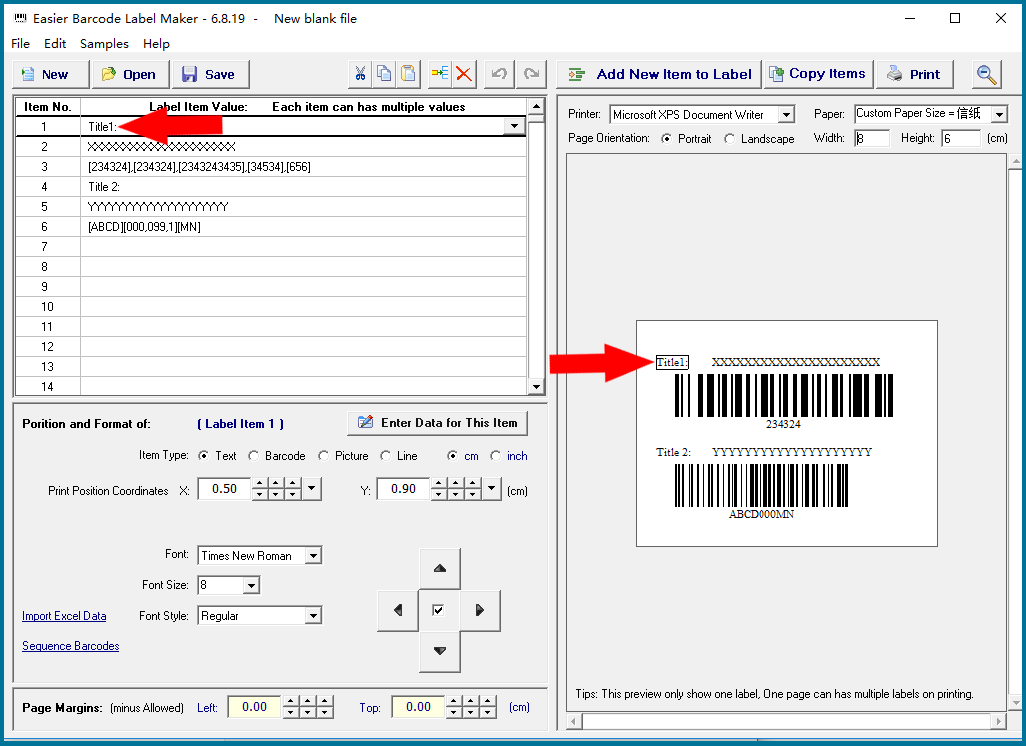Image resolution: width=1026 pixels, height=746 pixels.
Task: Create a New label file
Action: [50, 74]
